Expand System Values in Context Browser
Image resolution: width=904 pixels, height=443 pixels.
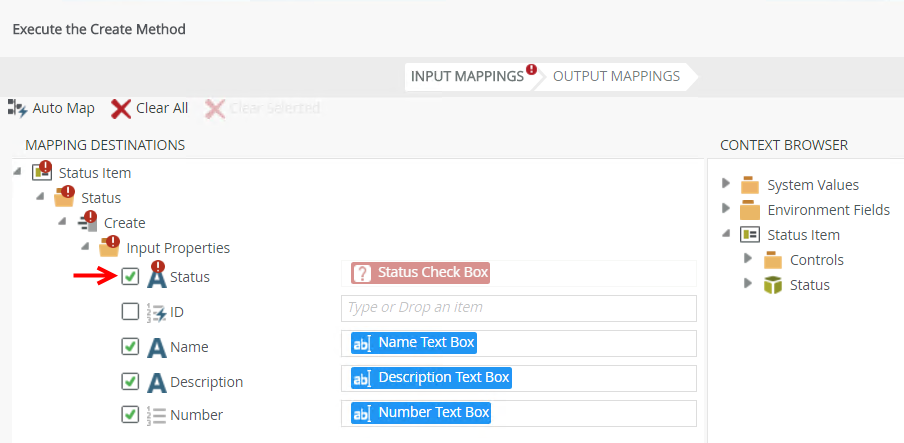(726, 184)
